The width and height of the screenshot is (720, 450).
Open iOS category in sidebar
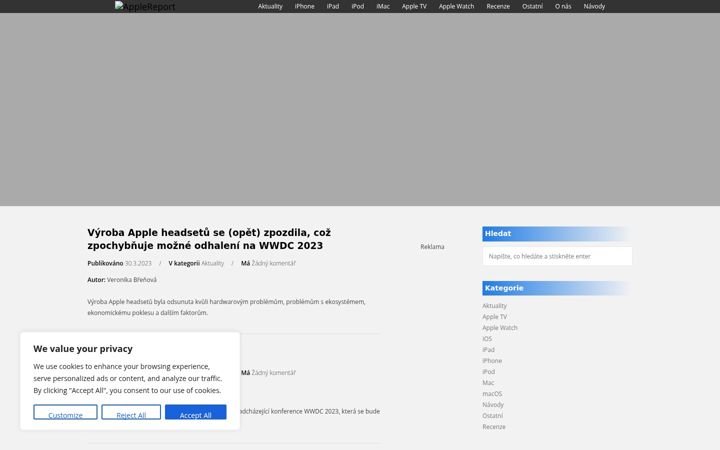pyautogui.click(x=487, y=339)
